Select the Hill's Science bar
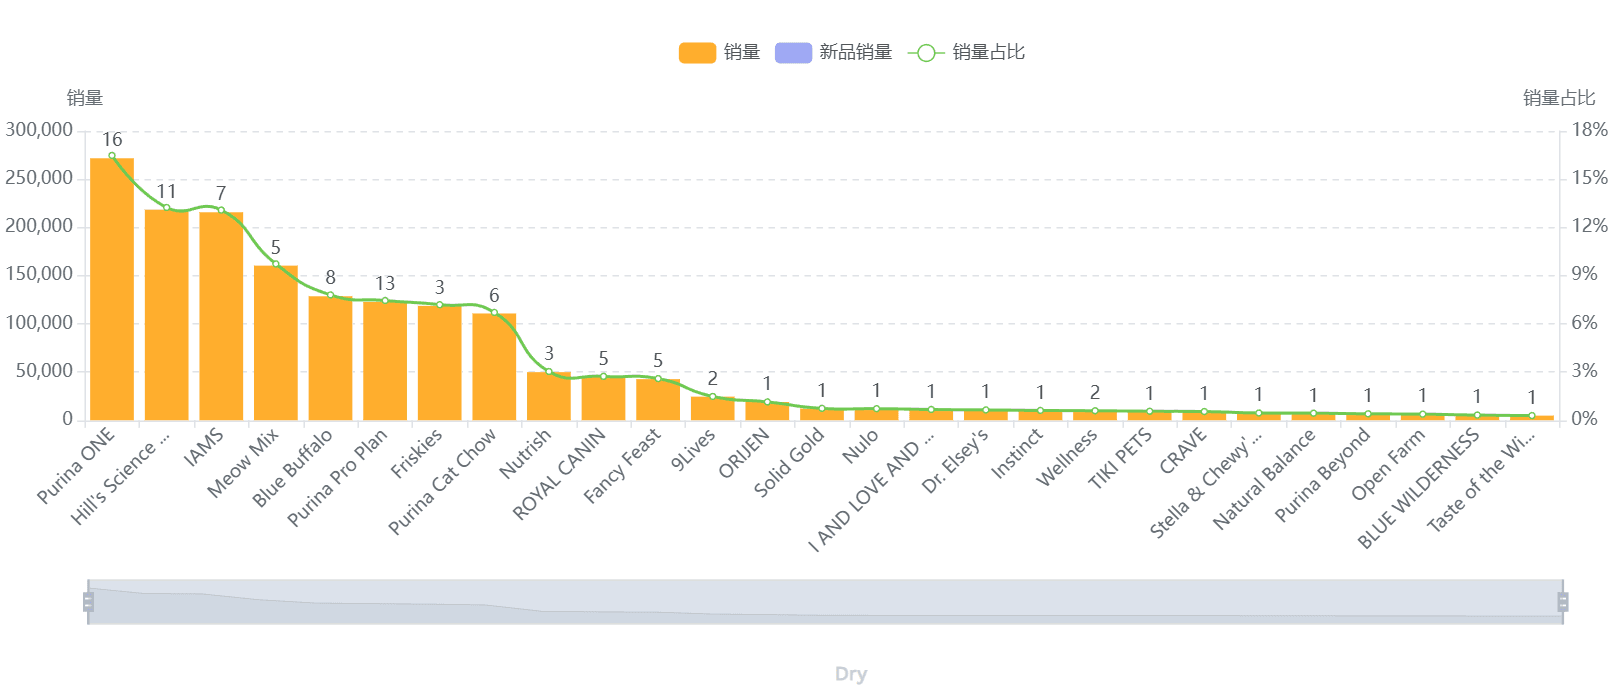Screen dimensions: 1612x696 coord(166,315)
